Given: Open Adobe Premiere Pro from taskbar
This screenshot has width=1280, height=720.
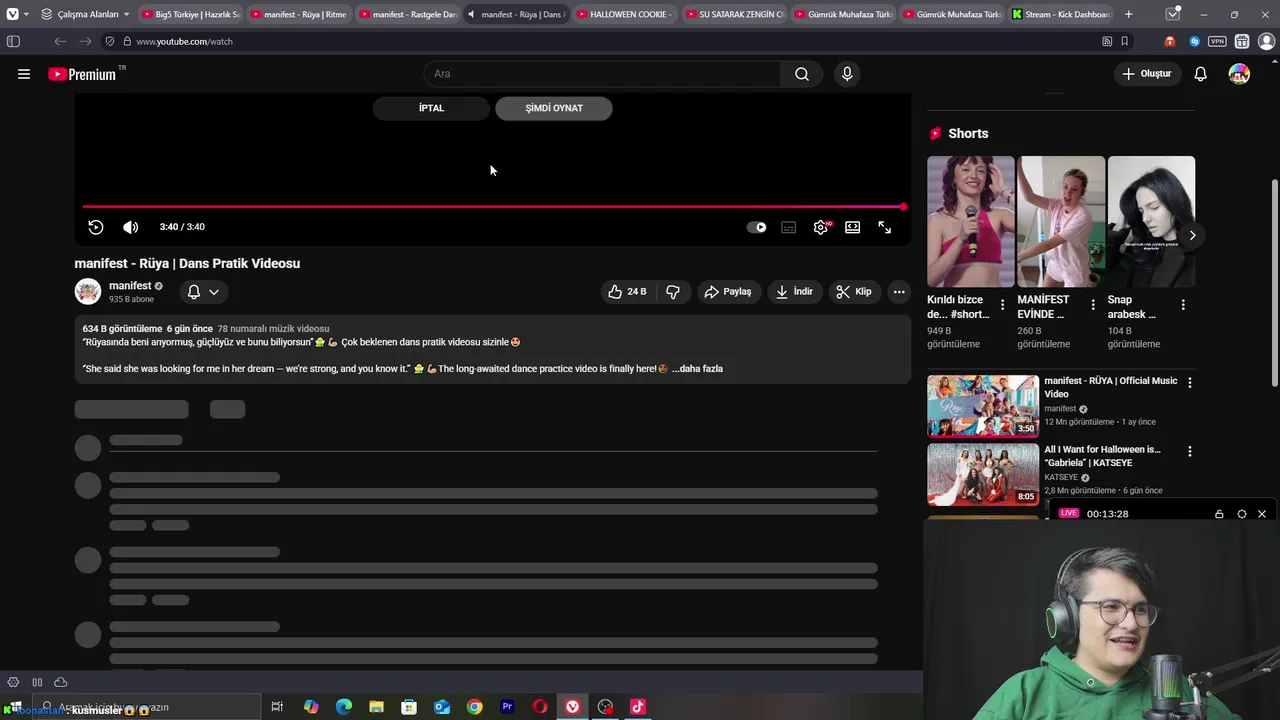Looking at the screenshot, I should point(507,707).
